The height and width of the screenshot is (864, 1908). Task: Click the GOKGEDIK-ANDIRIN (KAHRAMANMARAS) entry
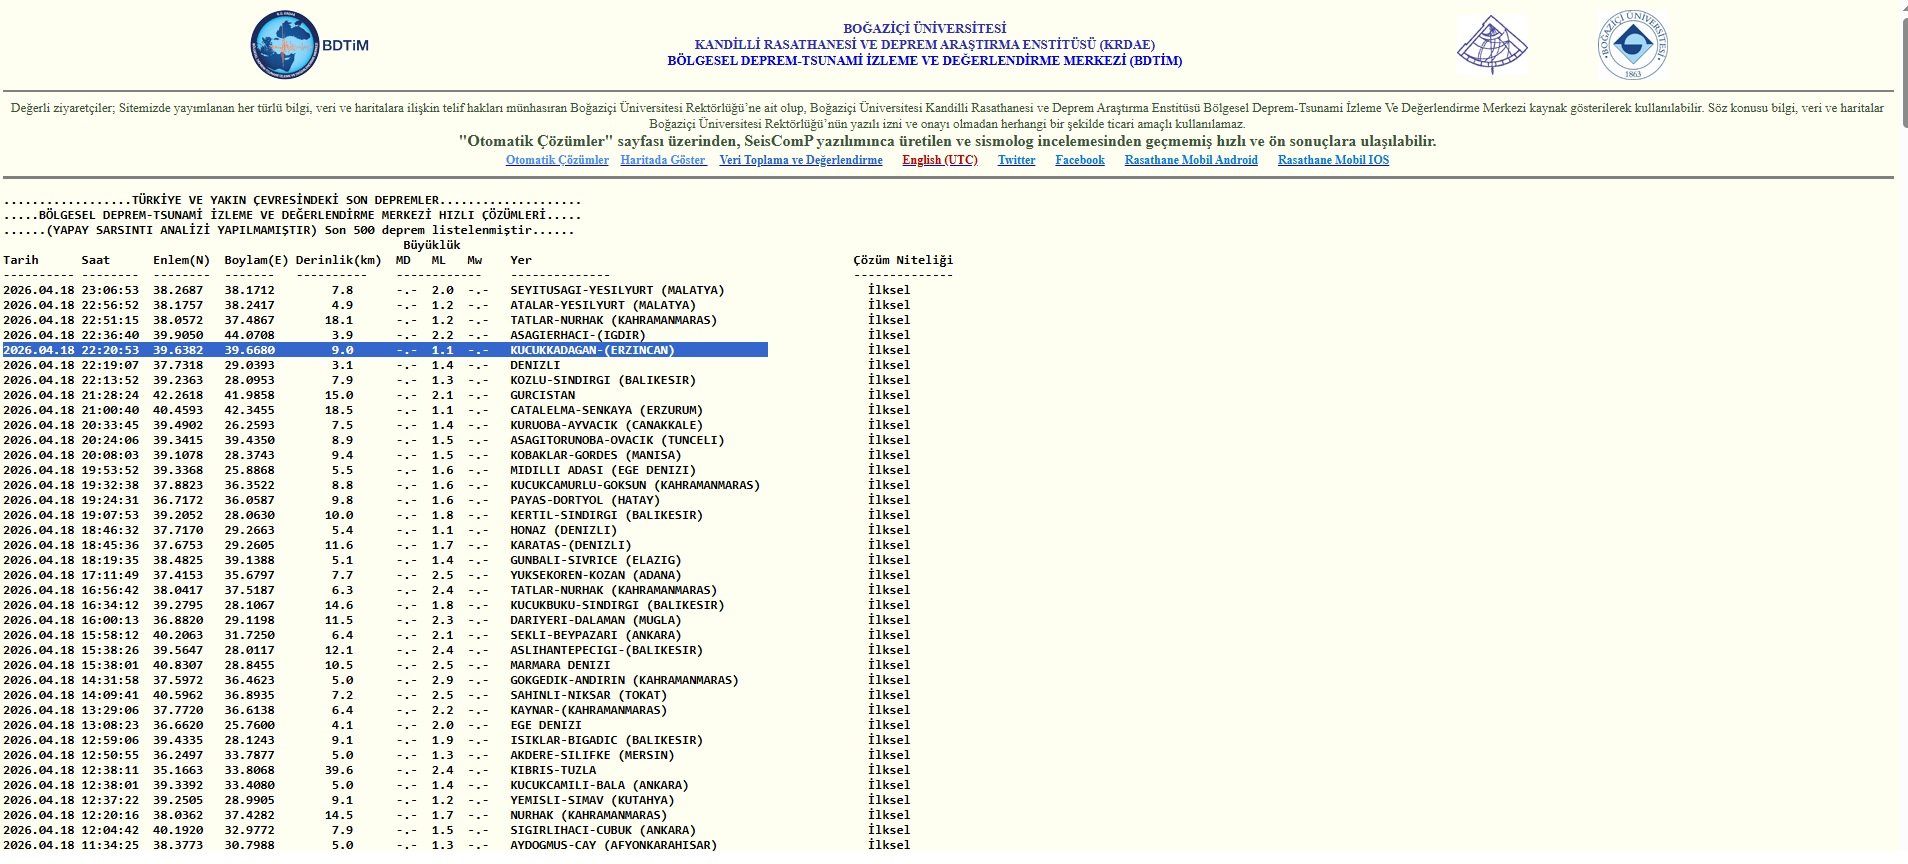tap(624, 680)
